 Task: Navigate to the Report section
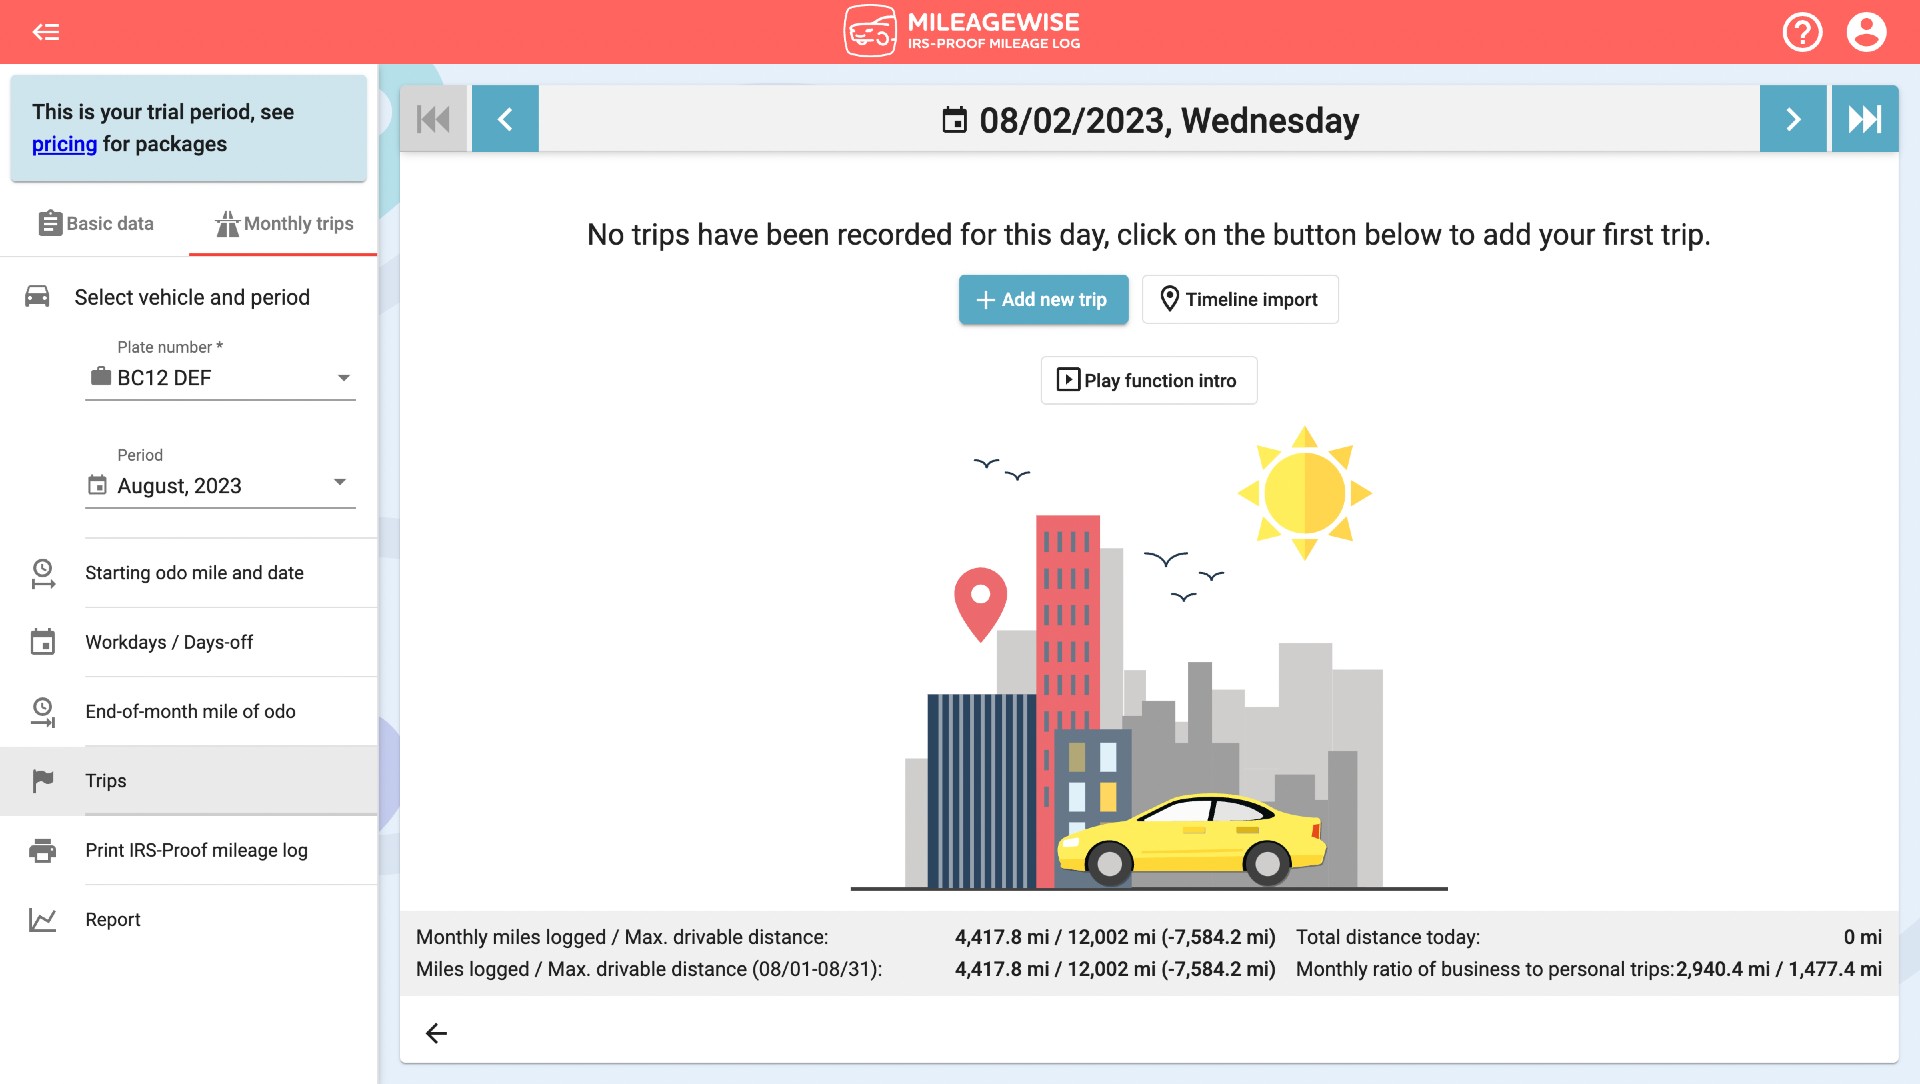click(x=112, y=919)
